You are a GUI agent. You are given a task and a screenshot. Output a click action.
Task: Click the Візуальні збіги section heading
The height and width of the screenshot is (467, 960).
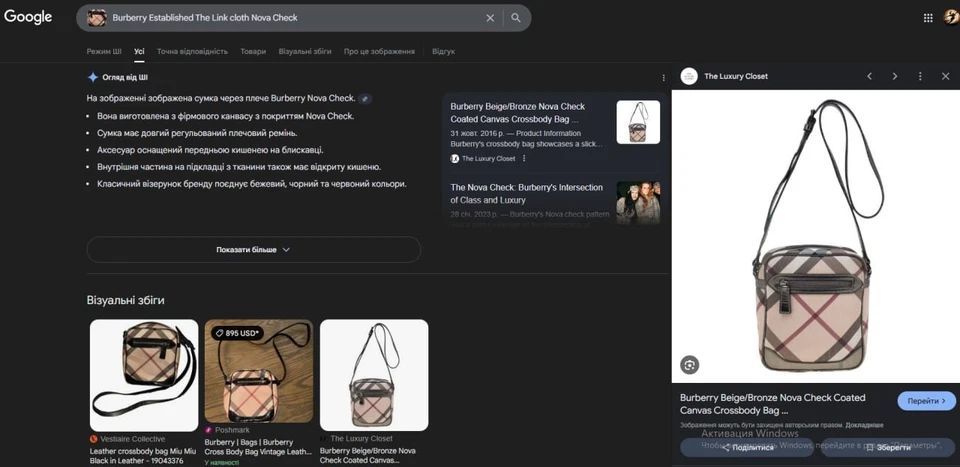pyautogui.click(x=126, y=301)
